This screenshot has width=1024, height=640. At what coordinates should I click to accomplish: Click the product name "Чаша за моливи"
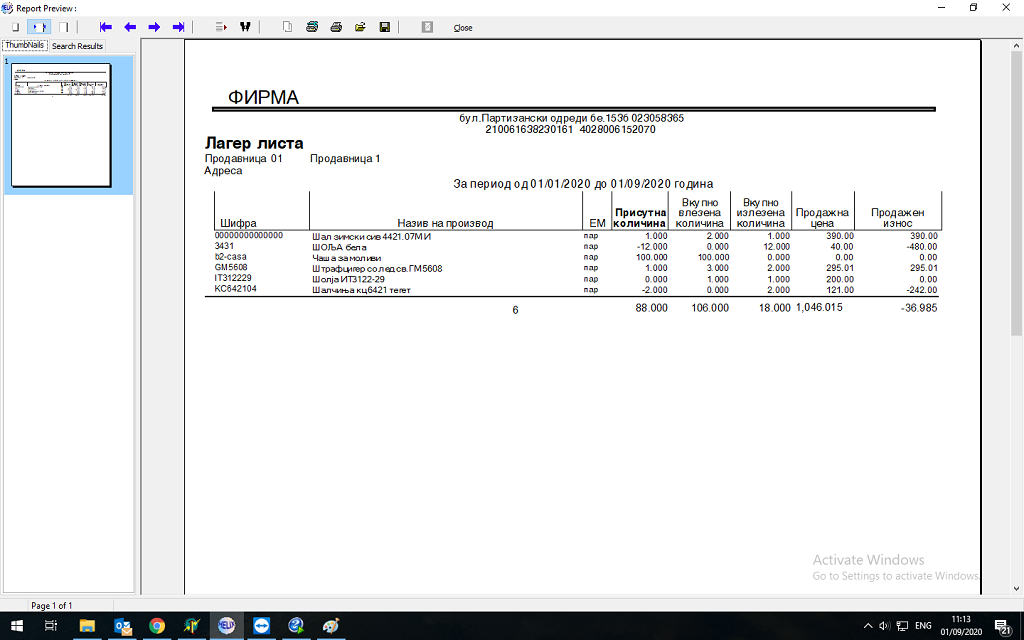(347, 258)
